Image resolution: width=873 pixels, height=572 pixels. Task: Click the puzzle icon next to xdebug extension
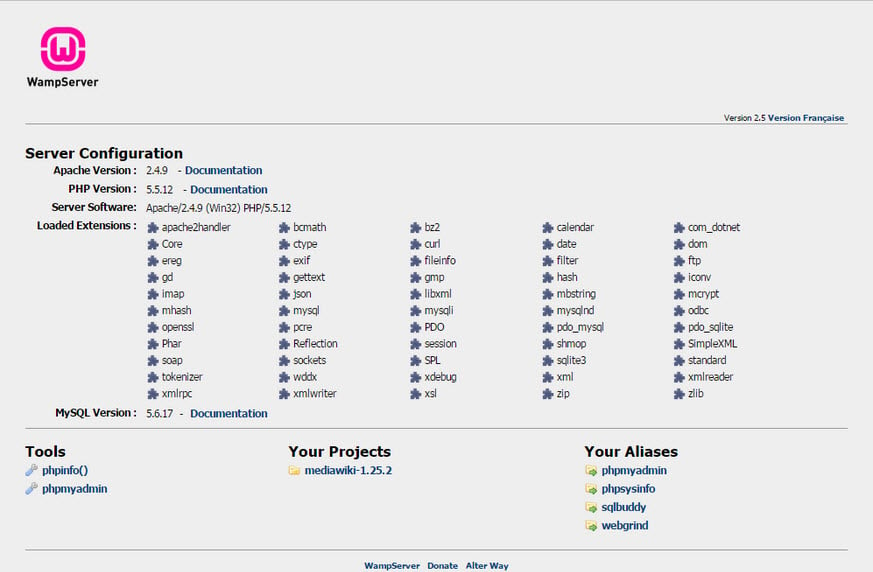click(416, 377)
